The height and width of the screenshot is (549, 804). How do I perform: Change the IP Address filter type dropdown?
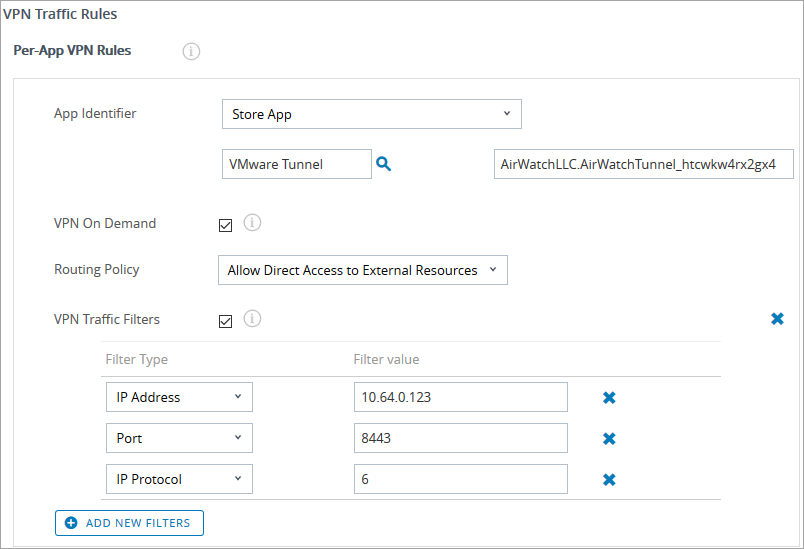click(x=179, y=397)
